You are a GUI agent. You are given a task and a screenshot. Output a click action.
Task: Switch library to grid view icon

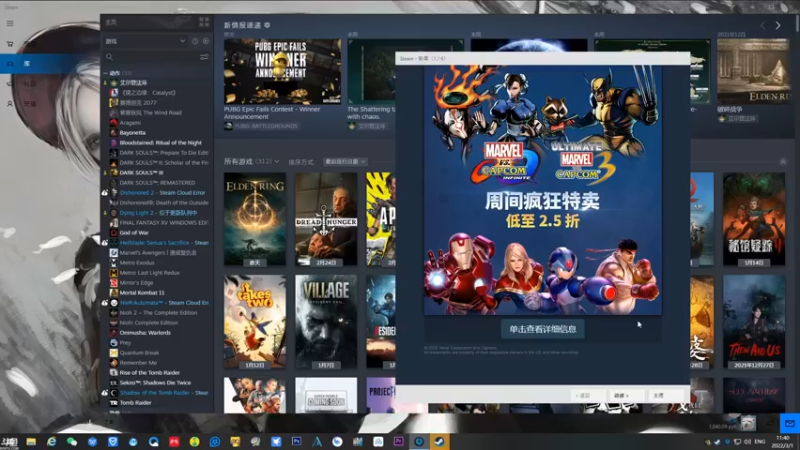[204, 22]
